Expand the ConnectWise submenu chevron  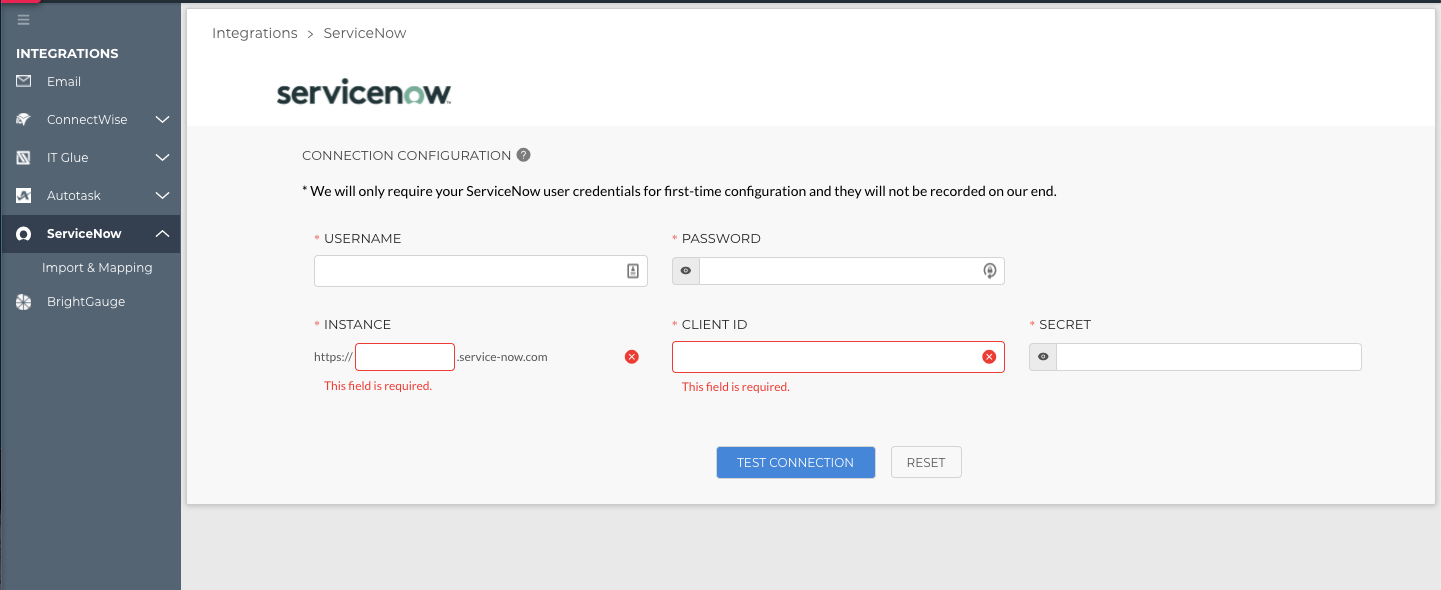point(163,120)
